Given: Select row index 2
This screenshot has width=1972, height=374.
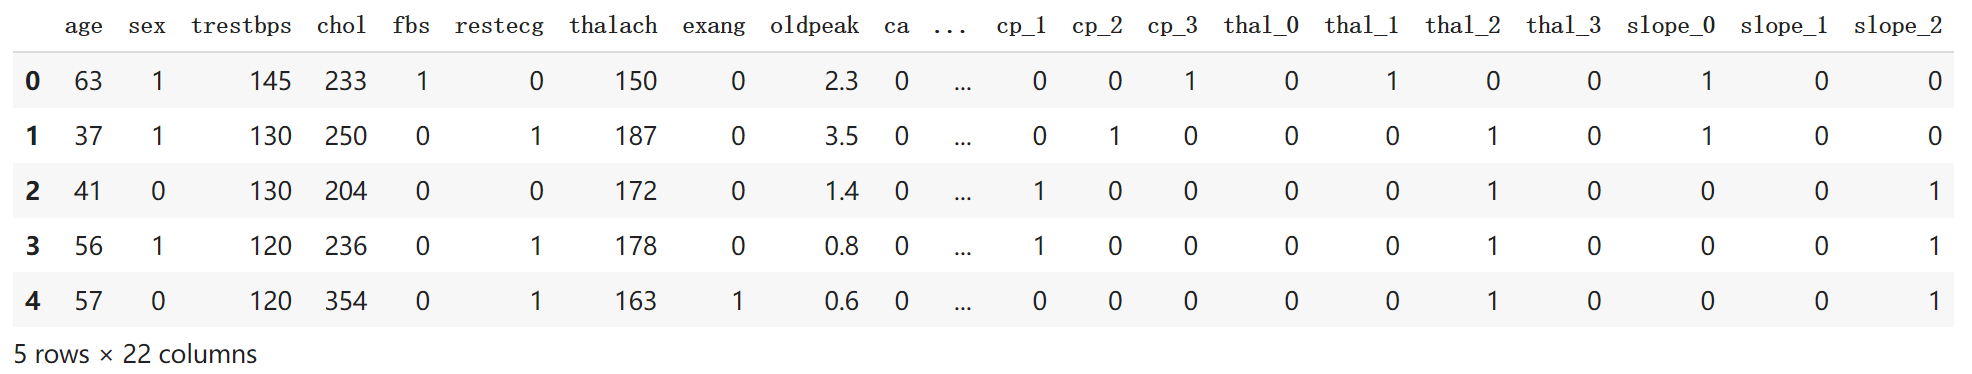Looking at the screenshot, I should (33, 191).
